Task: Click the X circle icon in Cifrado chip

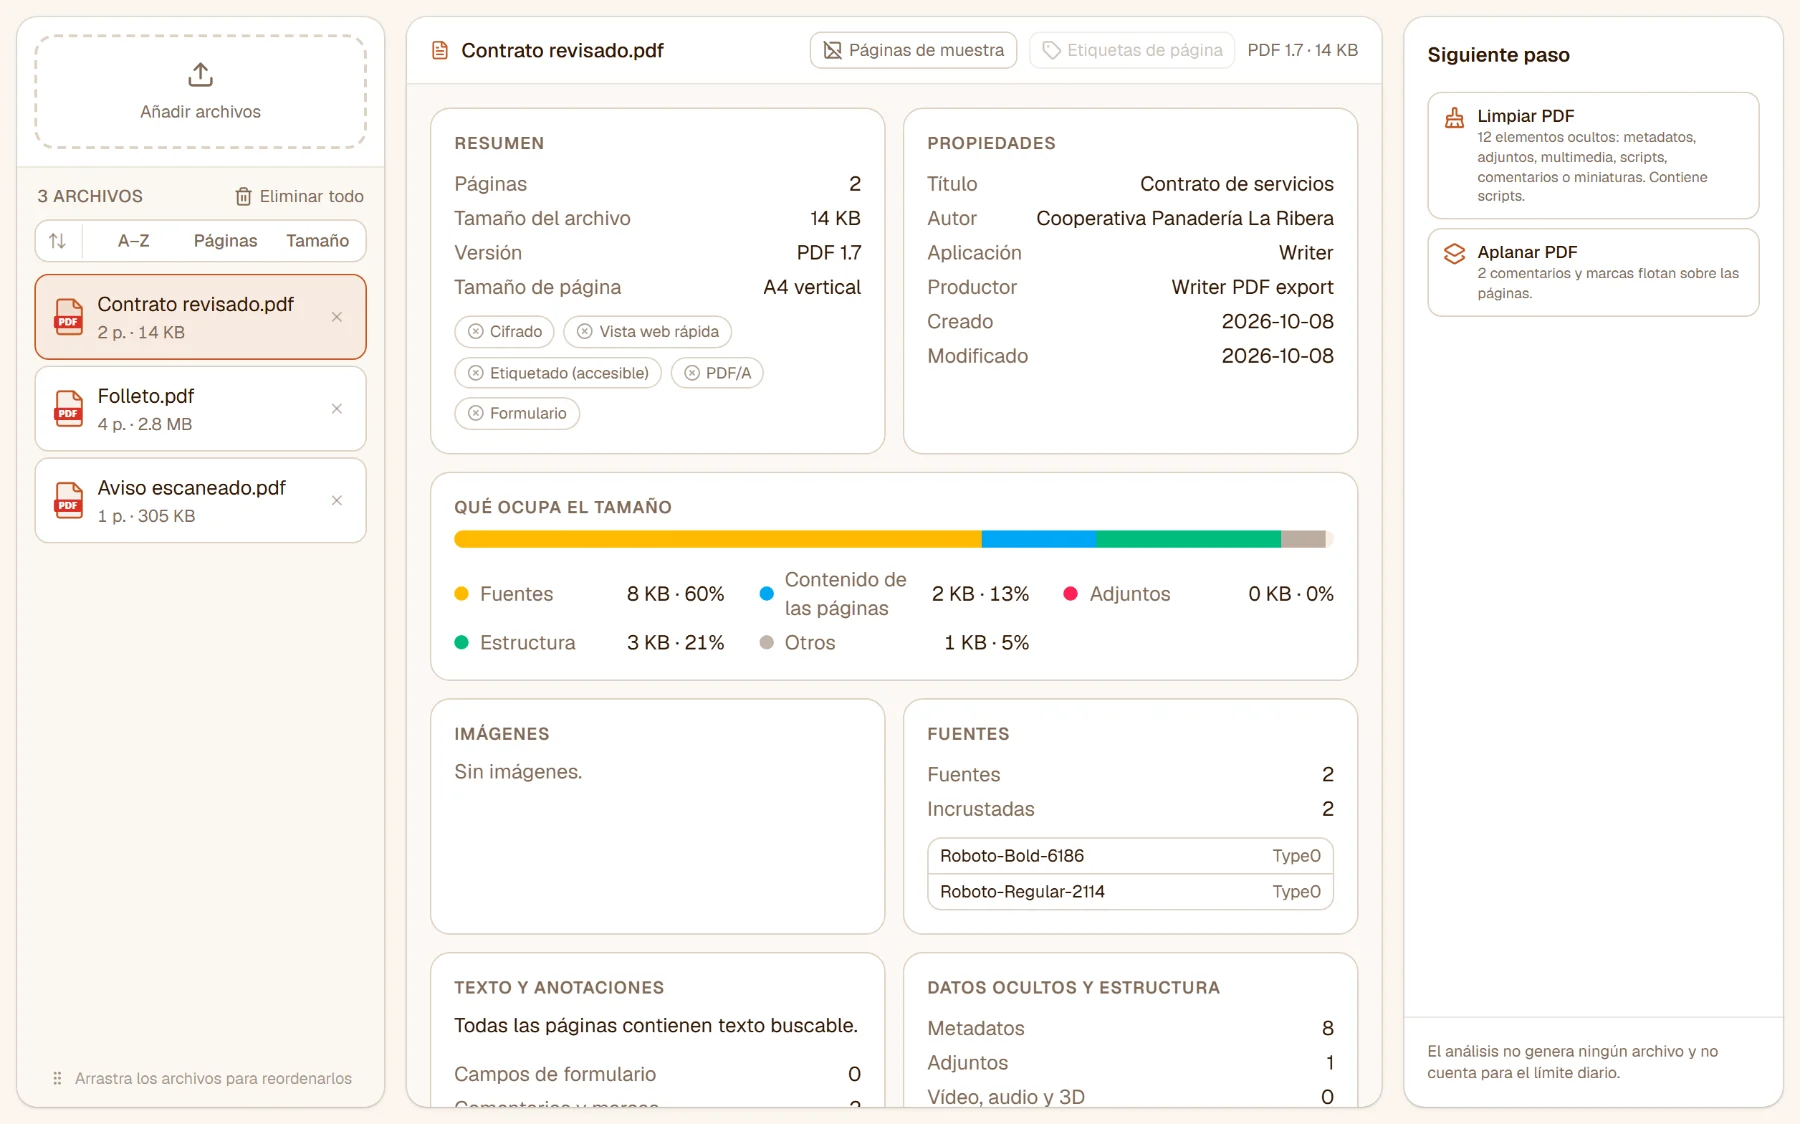Action: click(476, 332)
